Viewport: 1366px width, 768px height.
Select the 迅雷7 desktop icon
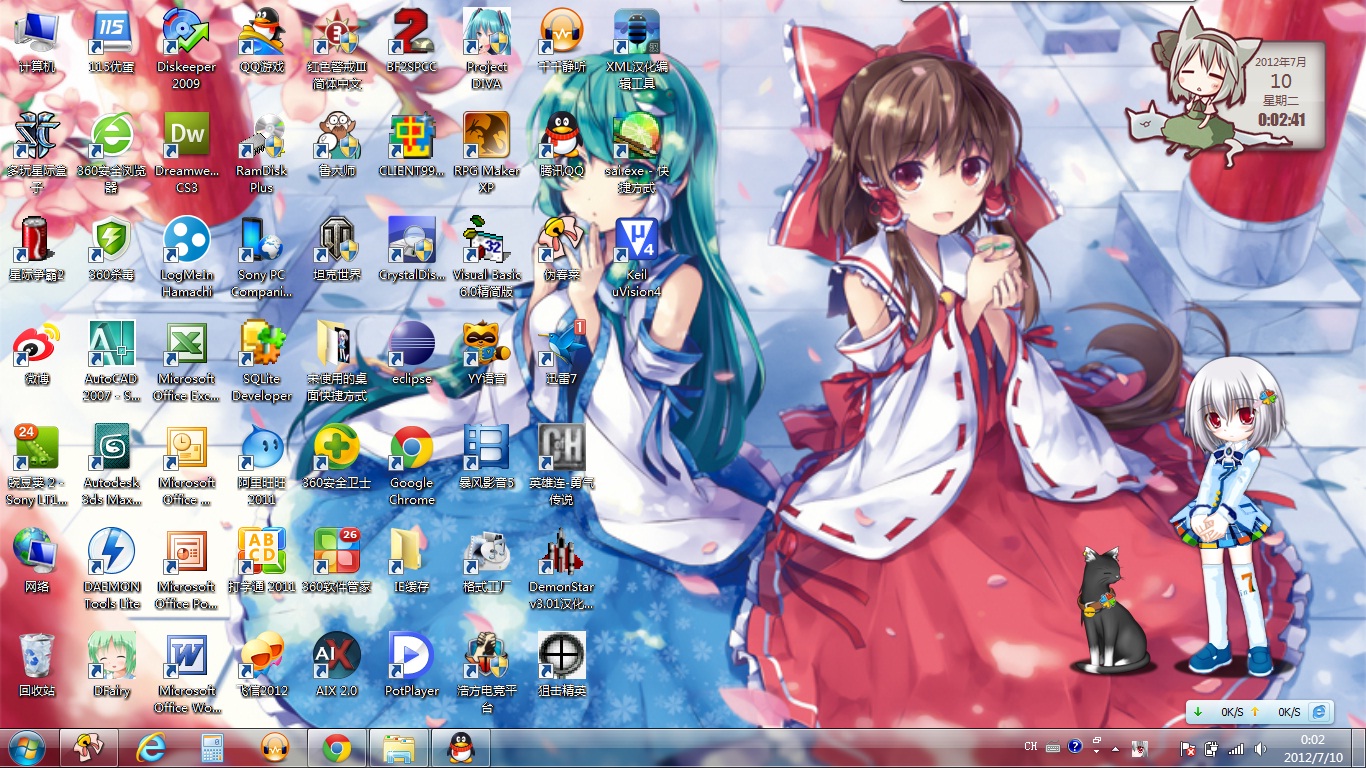[x=562, y=352]
